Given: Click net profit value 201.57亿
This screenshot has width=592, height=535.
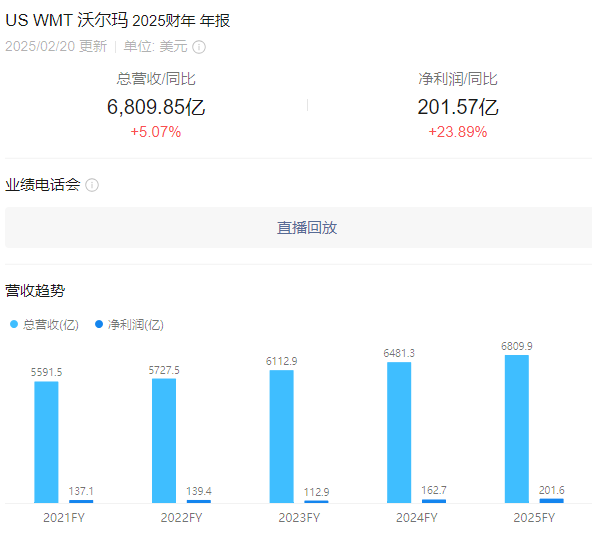Looking at the screenshot, I should (x=458, y=107).
